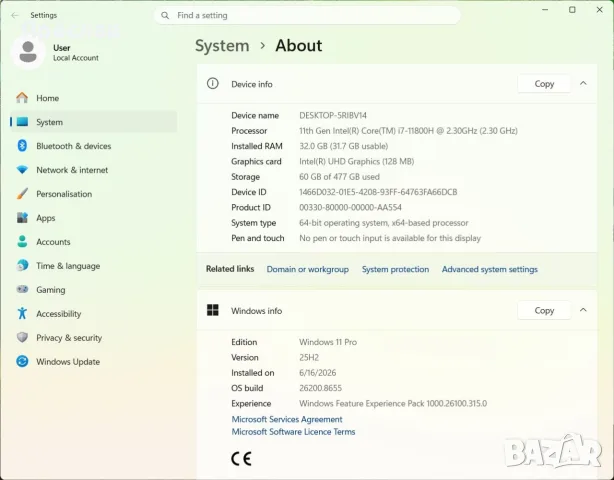Click the Device ID value text
This screenshot has height=480, width=614.
pos(378,192)
